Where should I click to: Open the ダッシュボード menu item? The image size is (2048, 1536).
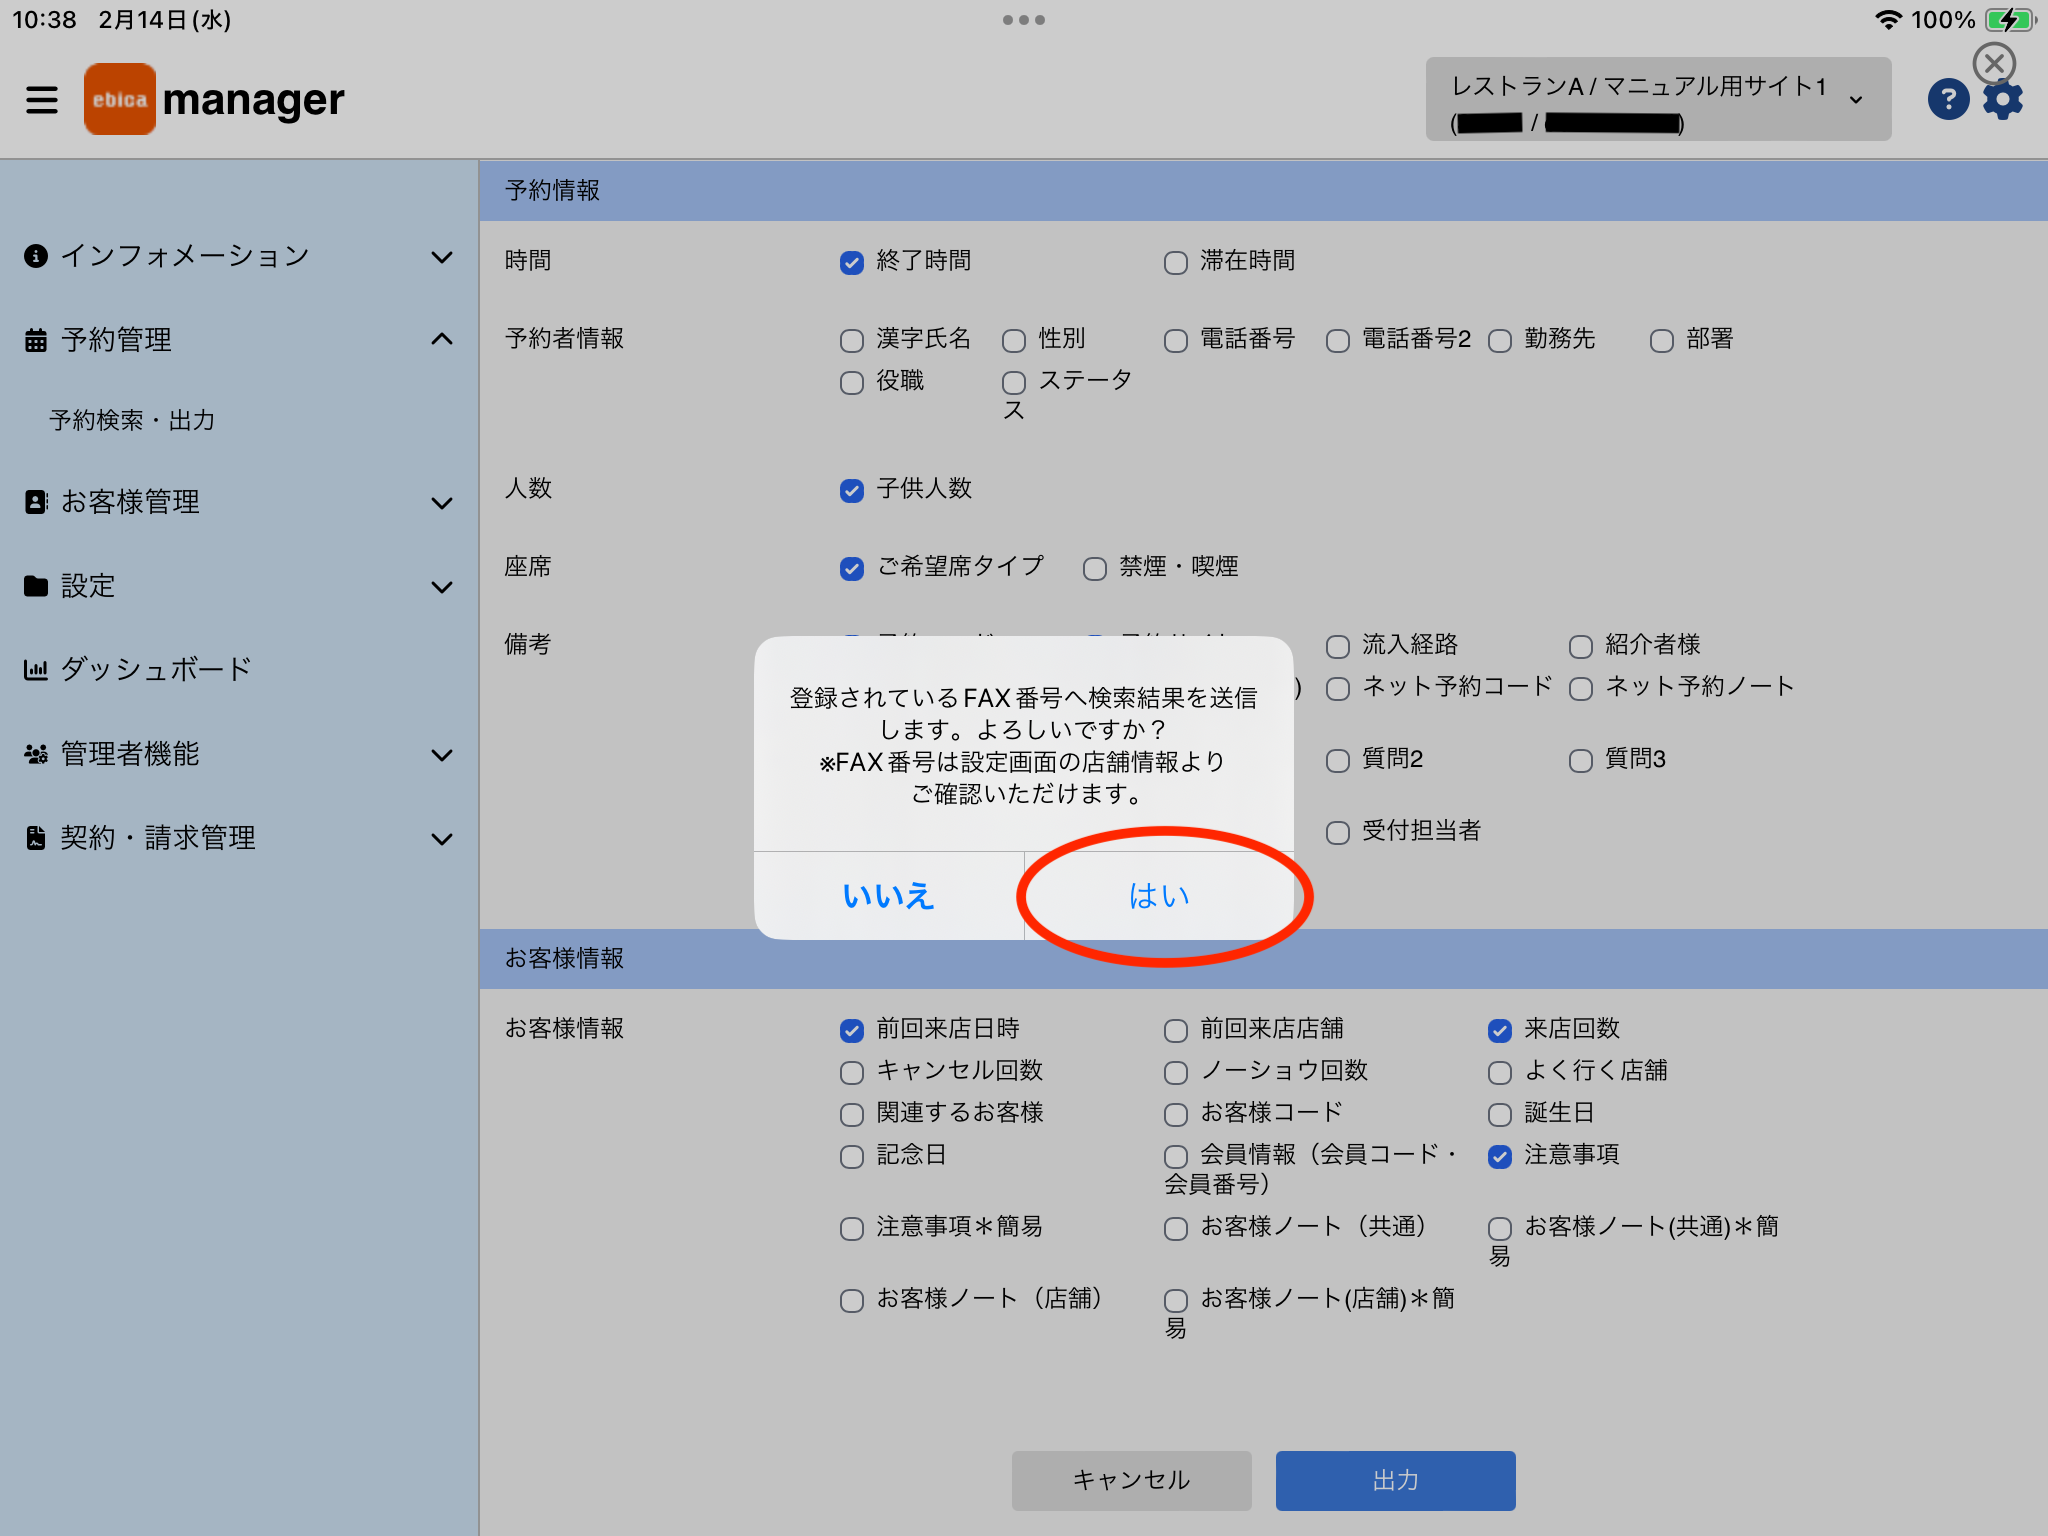coord(156,669)
